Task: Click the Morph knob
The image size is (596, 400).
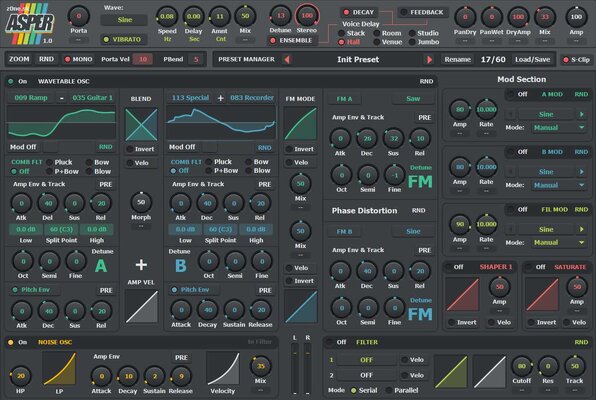Action: 141,203
